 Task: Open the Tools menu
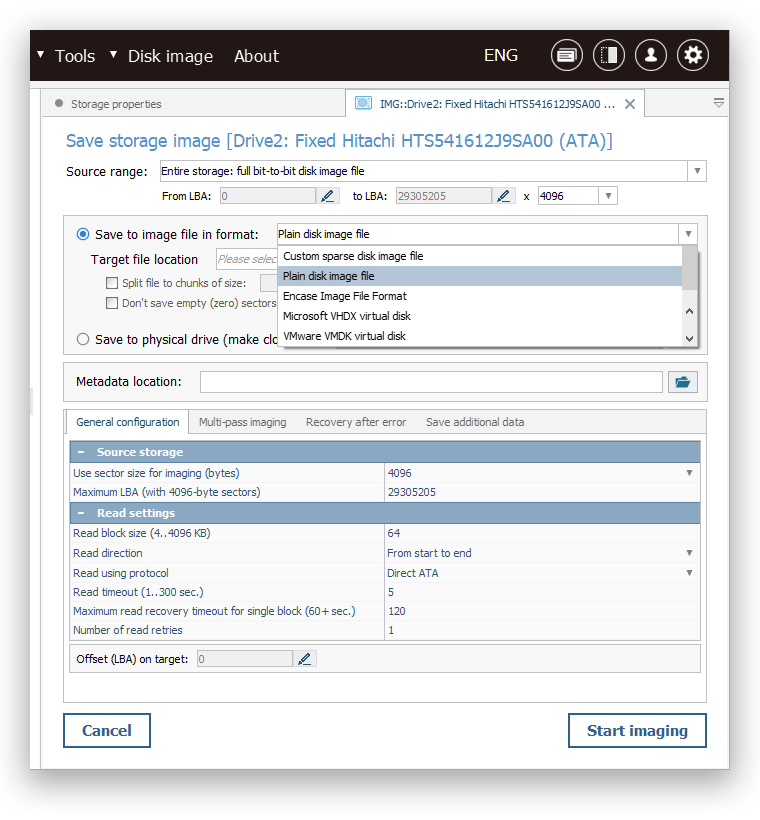(x=75, y=56)
